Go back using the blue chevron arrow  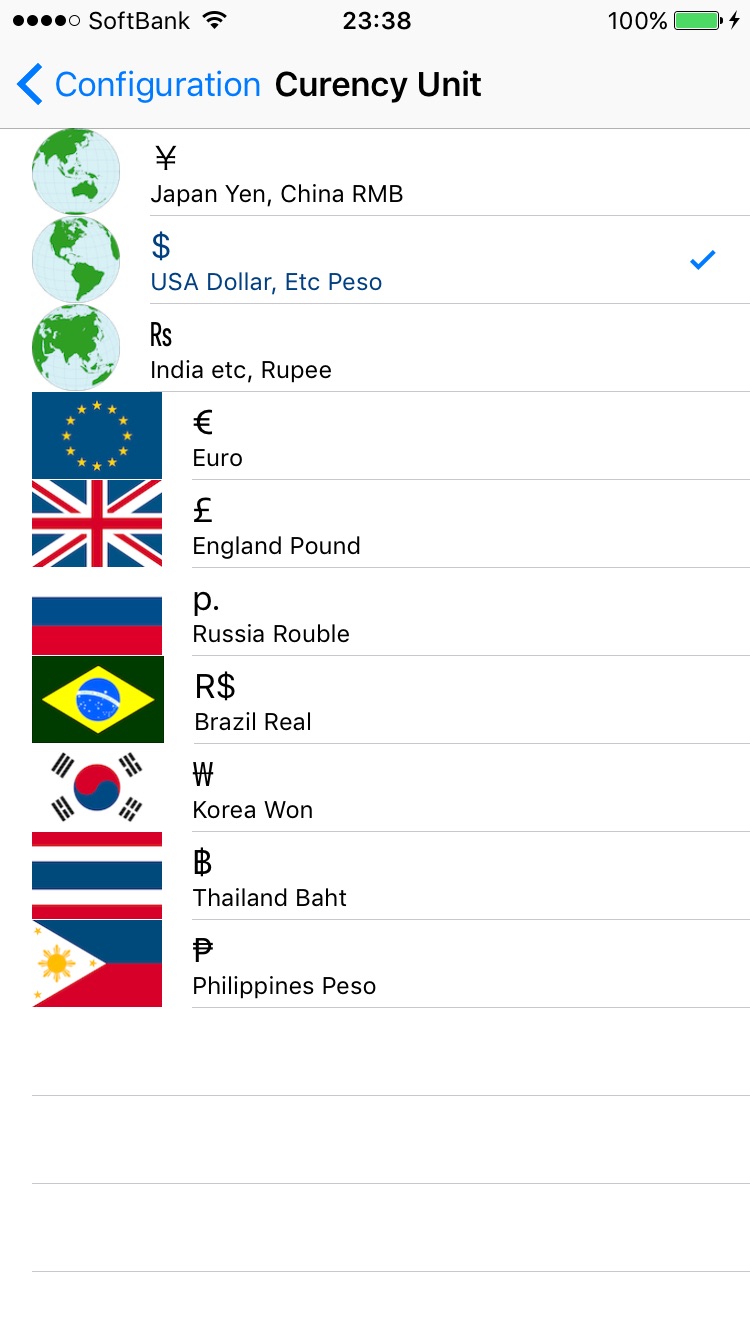coord(30,85)
